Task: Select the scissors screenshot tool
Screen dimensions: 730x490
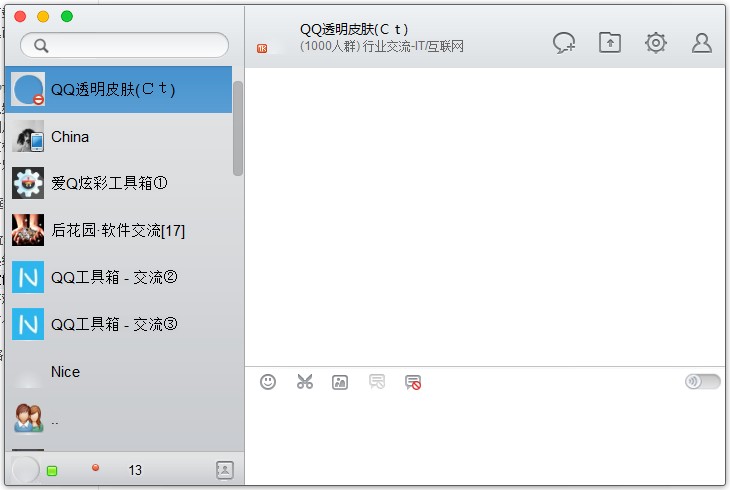Action: coord(304,382)
